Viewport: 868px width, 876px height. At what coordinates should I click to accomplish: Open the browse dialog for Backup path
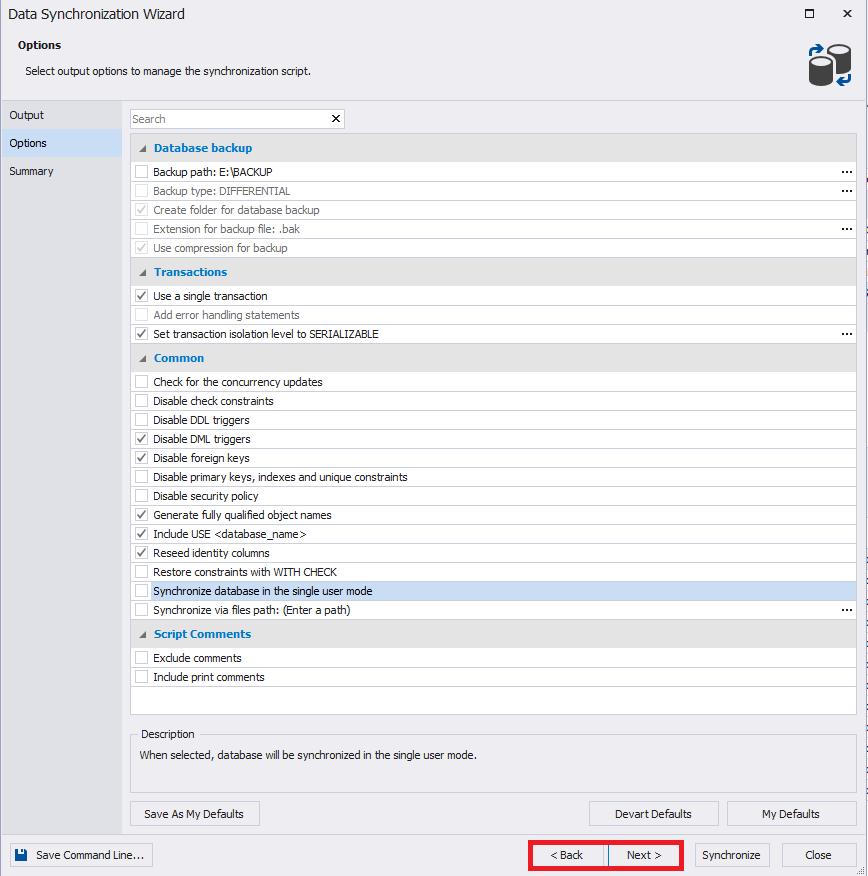846,171
